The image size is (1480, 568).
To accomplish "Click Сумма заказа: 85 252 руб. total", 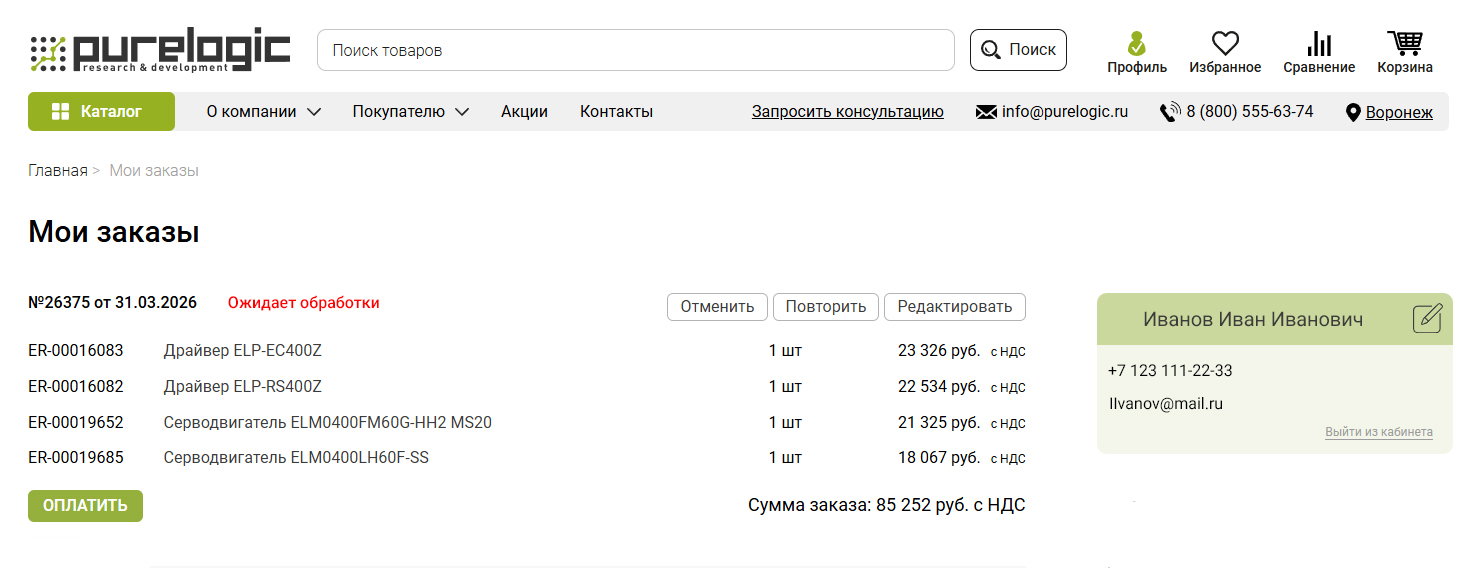I will (887, 506).
